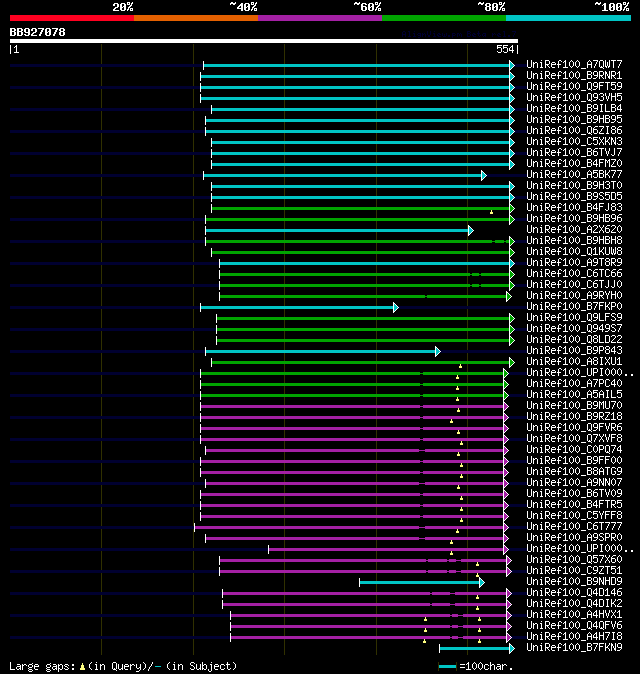Click label UniRef100_C9ZT51

tap(574, 571)
